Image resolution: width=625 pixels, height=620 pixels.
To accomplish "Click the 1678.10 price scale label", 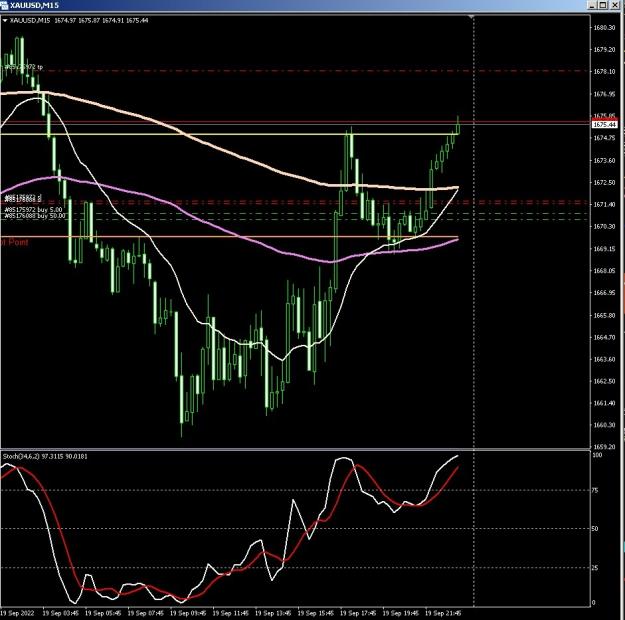I will (x=604, y=71).
